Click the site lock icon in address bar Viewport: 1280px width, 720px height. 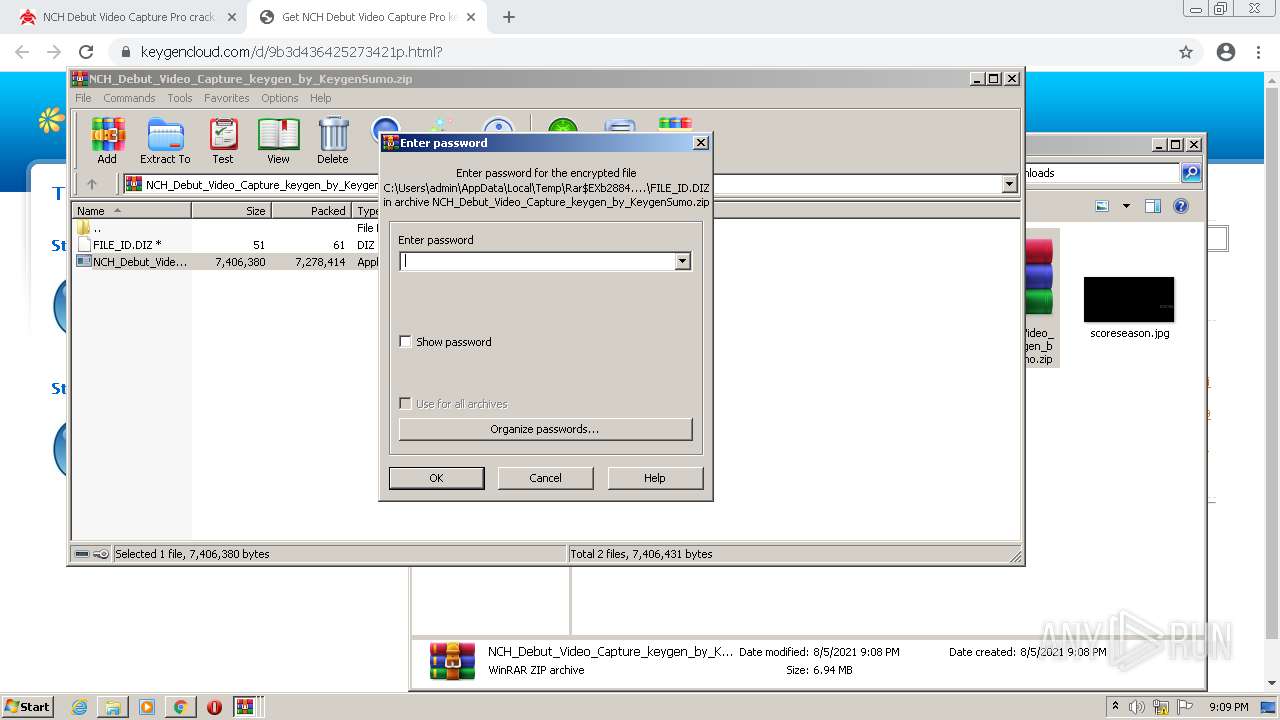125,52
